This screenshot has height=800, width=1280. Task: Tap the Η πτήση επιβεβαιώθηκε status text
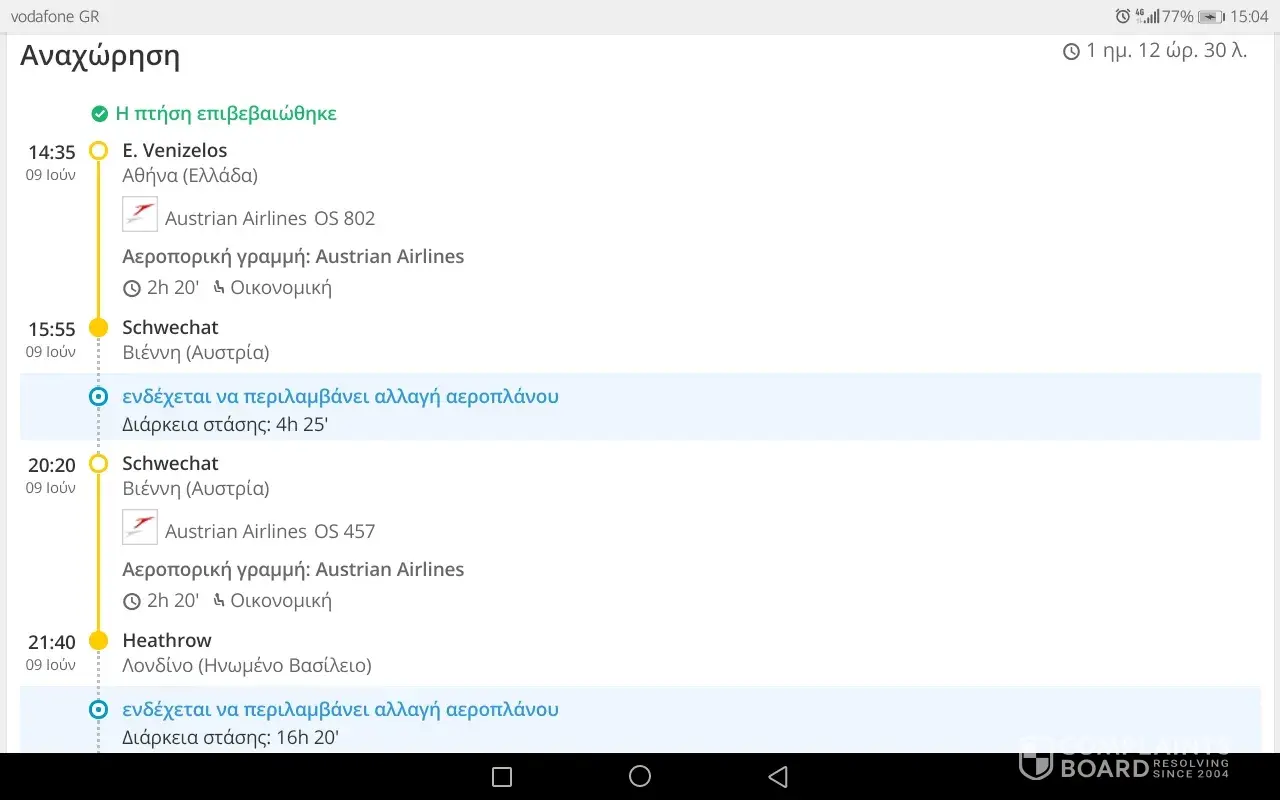pos(226,114)
